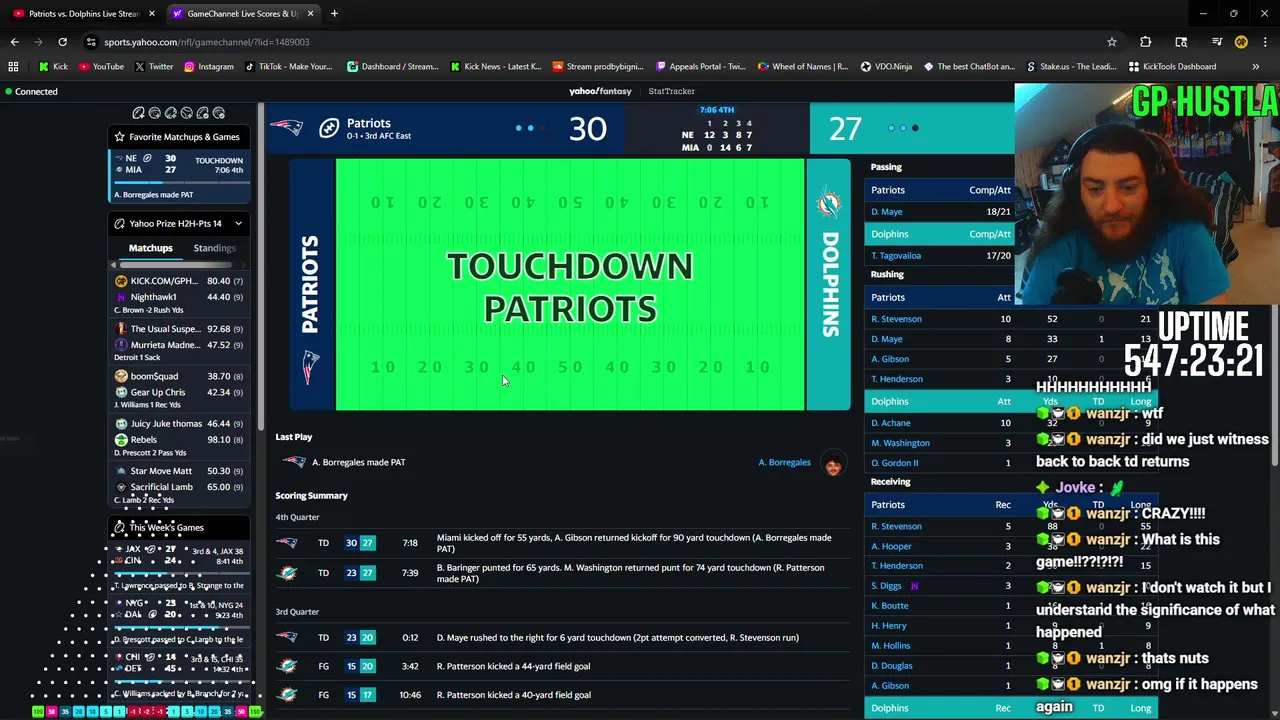Go back using the browser back arrow
Viewport: 1280px width, 720px height.
click(14, 42)
